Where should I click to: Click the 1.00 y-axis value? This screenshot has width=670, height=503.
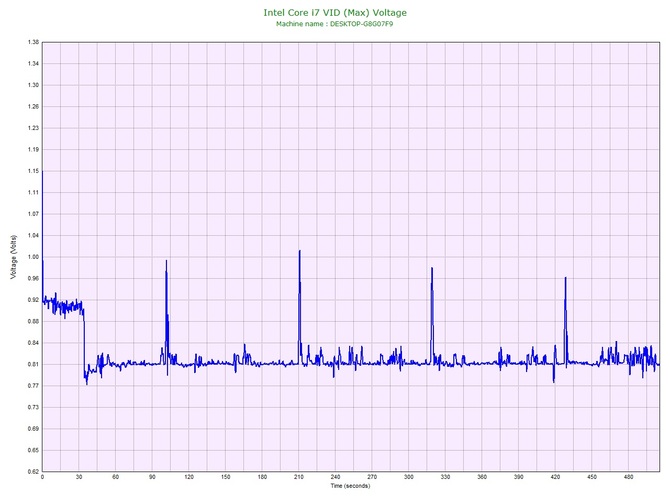point(33,257)
